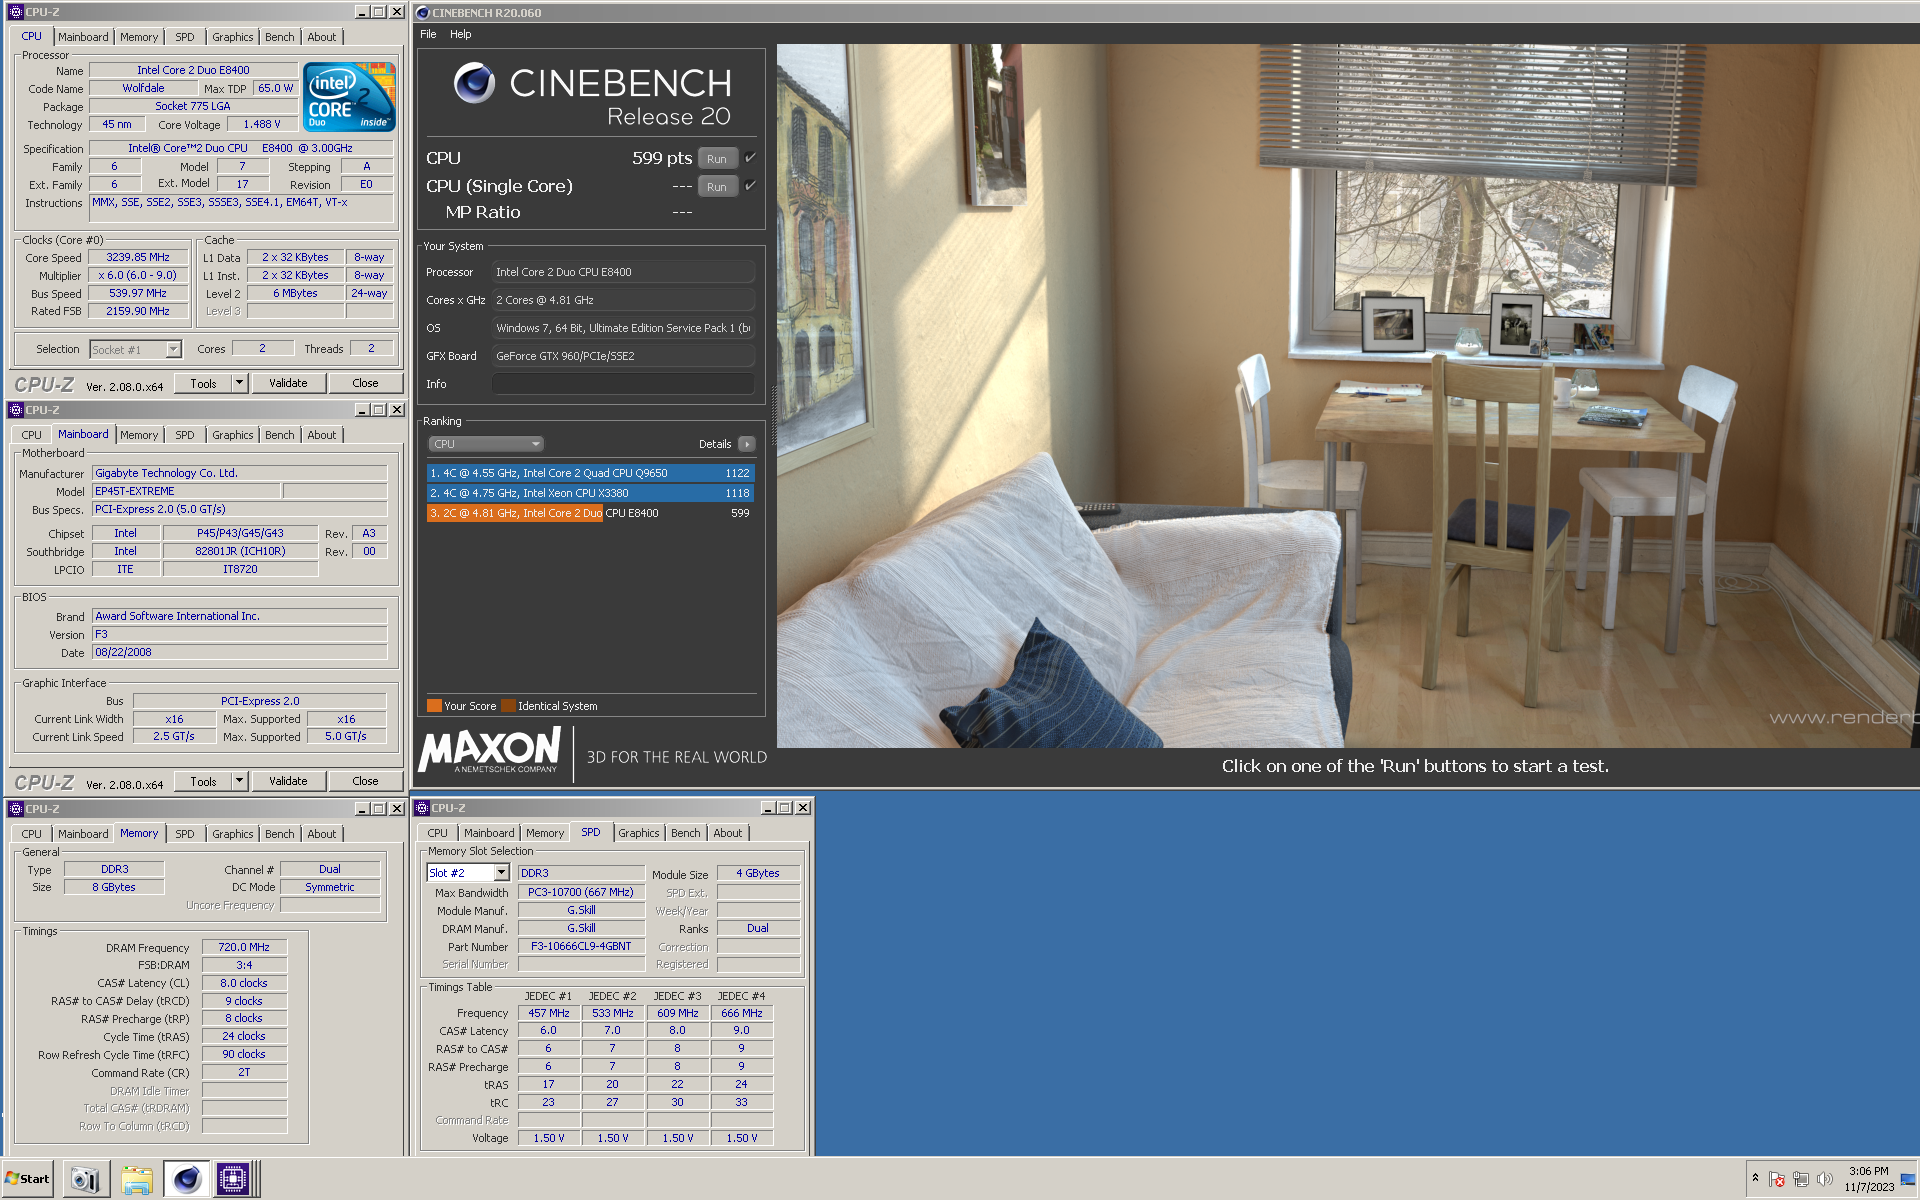Click Tools button in the Mainboard CPU-Z window
Image resolution: width=1920 pixels, height=1200 pixels.
tap(204, 781)
